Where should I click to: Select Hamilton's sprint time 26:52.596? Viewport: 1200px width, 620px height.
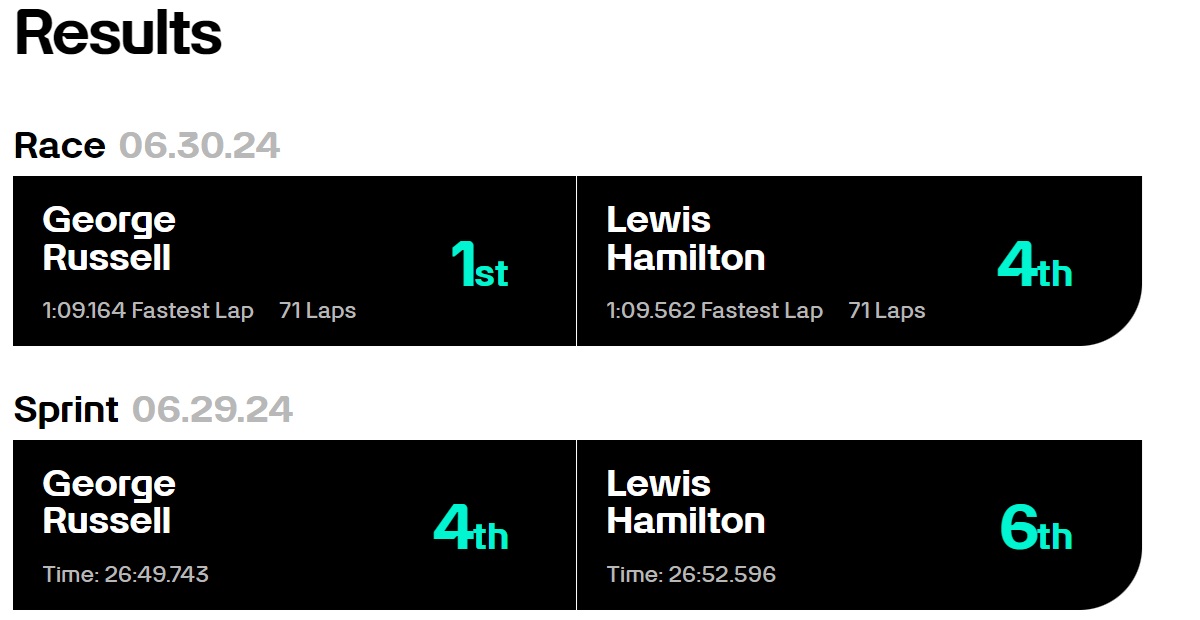tap(691, 575)
